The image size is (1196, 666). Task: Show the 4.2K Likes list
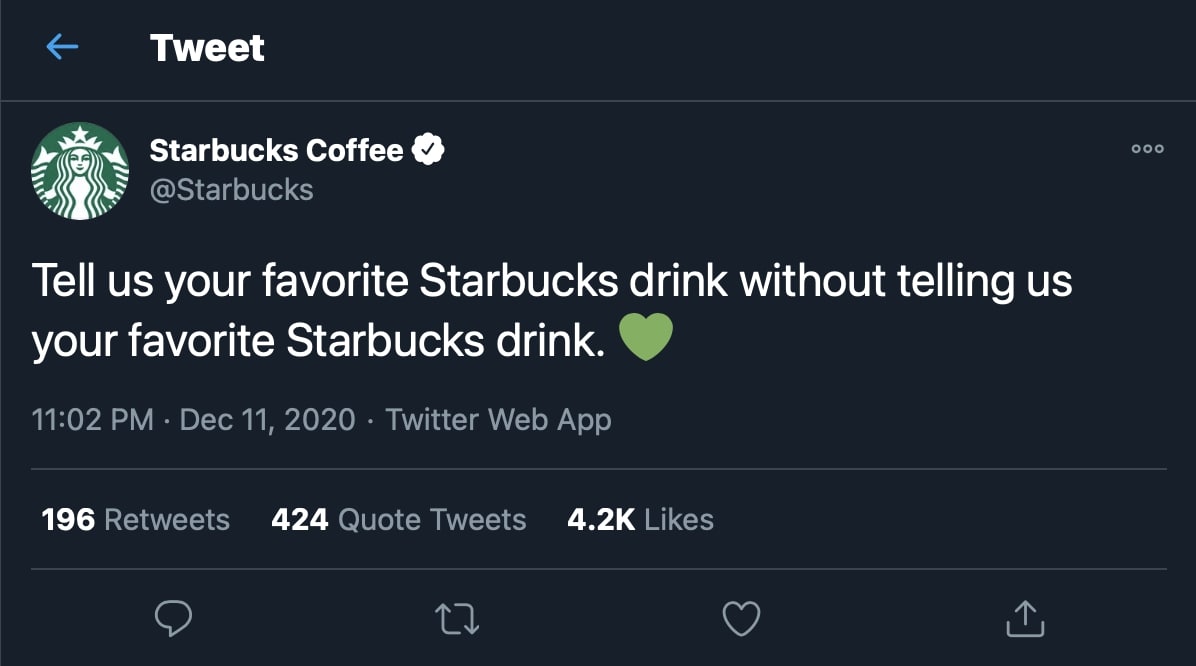640,520
